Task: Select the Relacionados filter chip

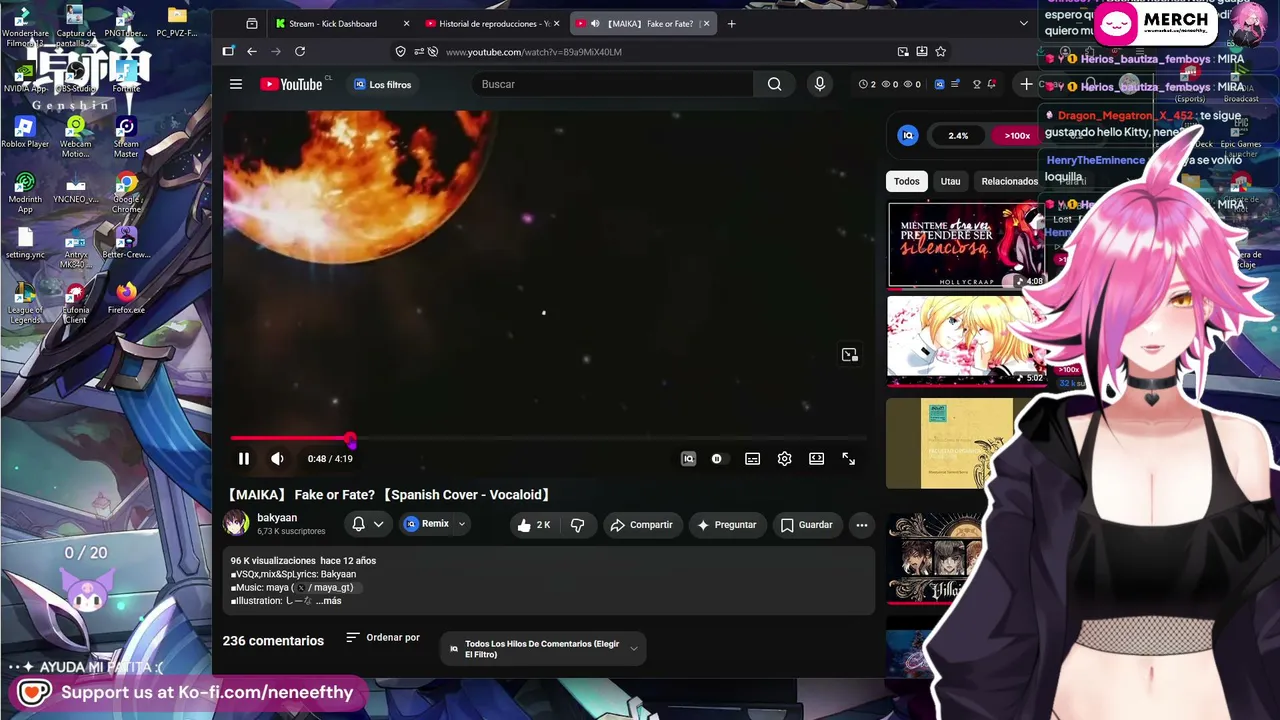Action: pyautogui.click(x=1009, y=181)
